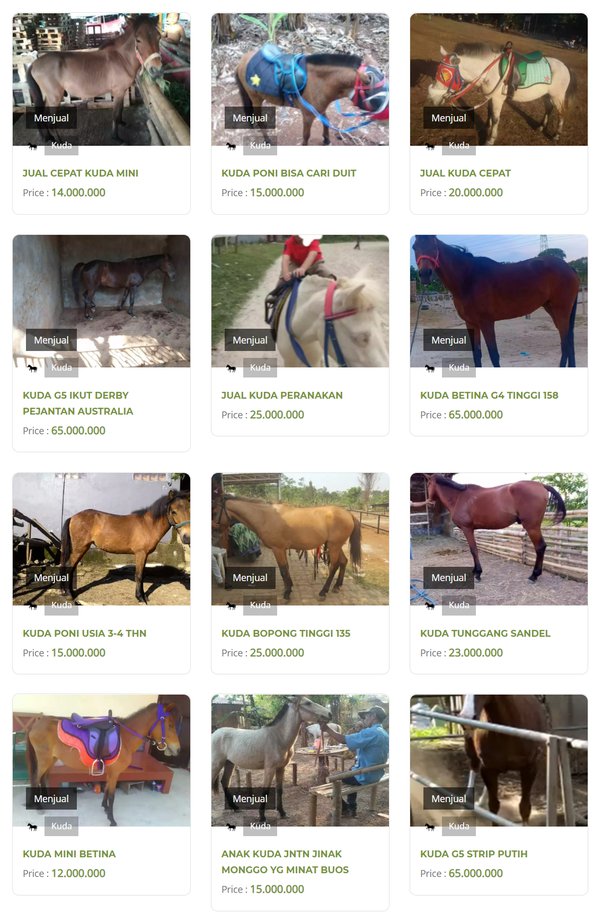
Task: Open the JUAL CEPAT KUDA MINI listing title
Action: coord(80,173)
